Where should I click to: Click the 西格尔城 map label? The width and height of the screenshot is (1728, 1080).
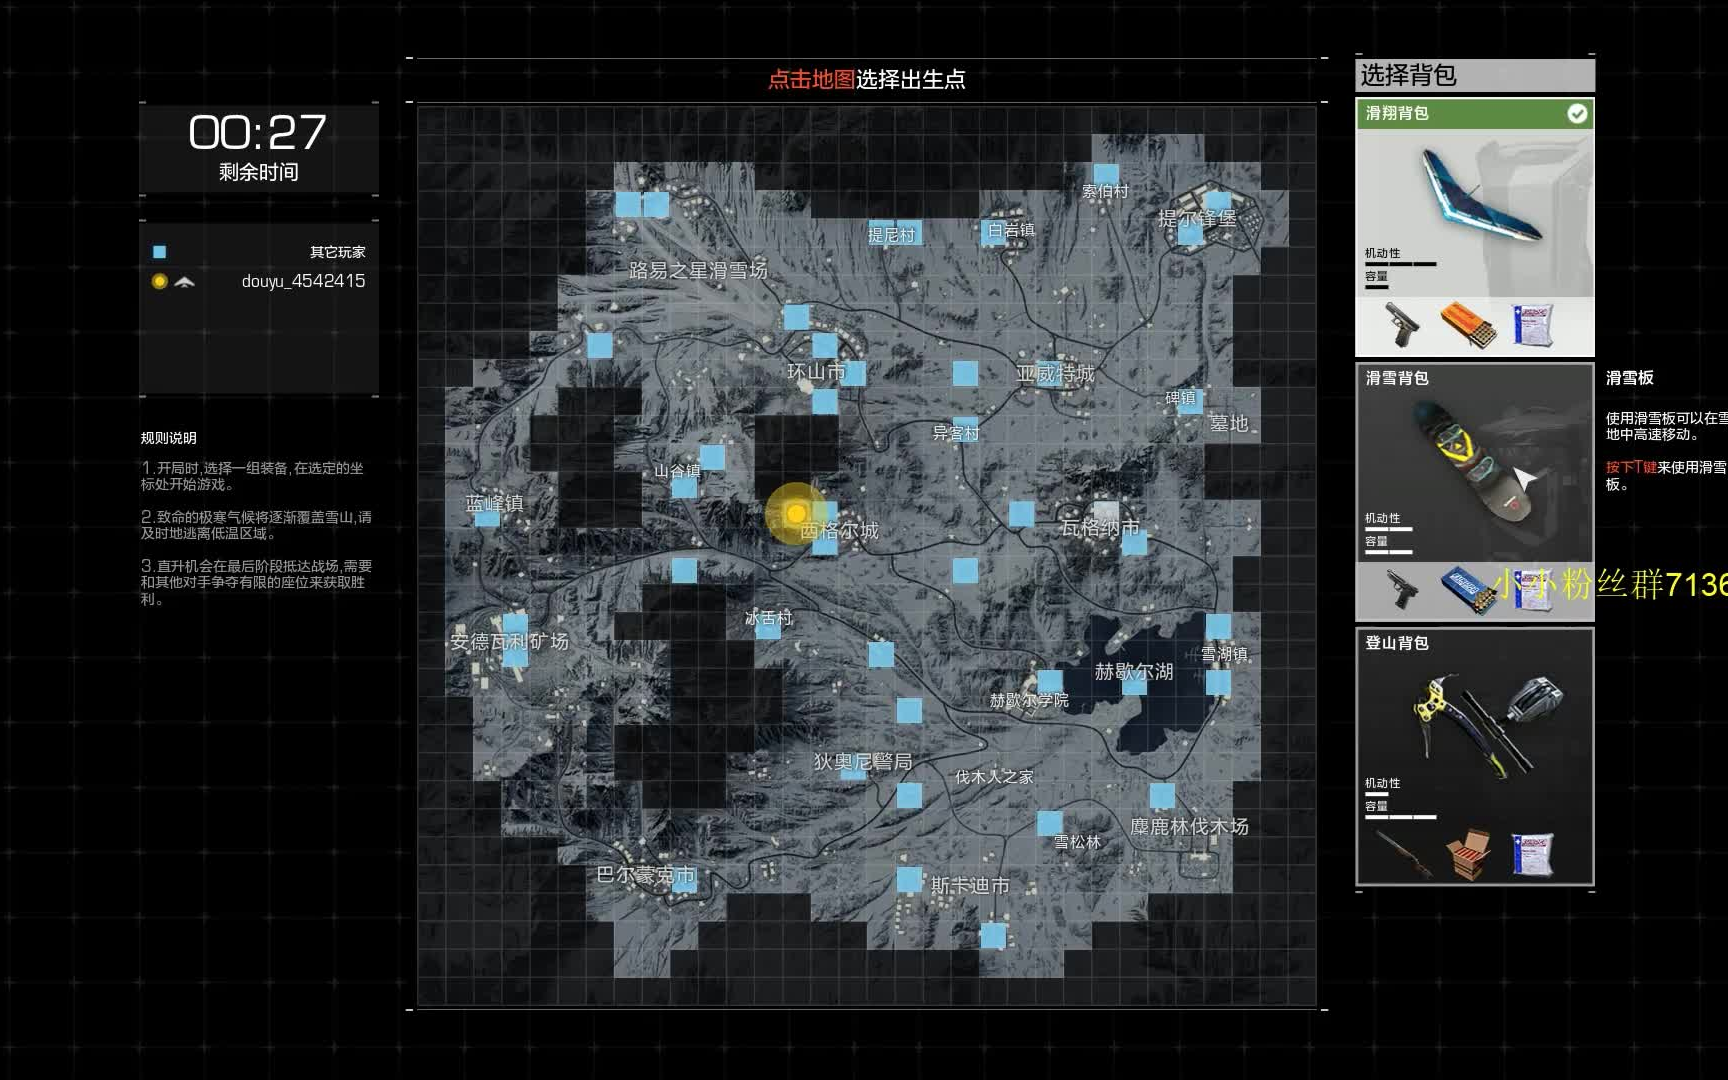(839, 530)
